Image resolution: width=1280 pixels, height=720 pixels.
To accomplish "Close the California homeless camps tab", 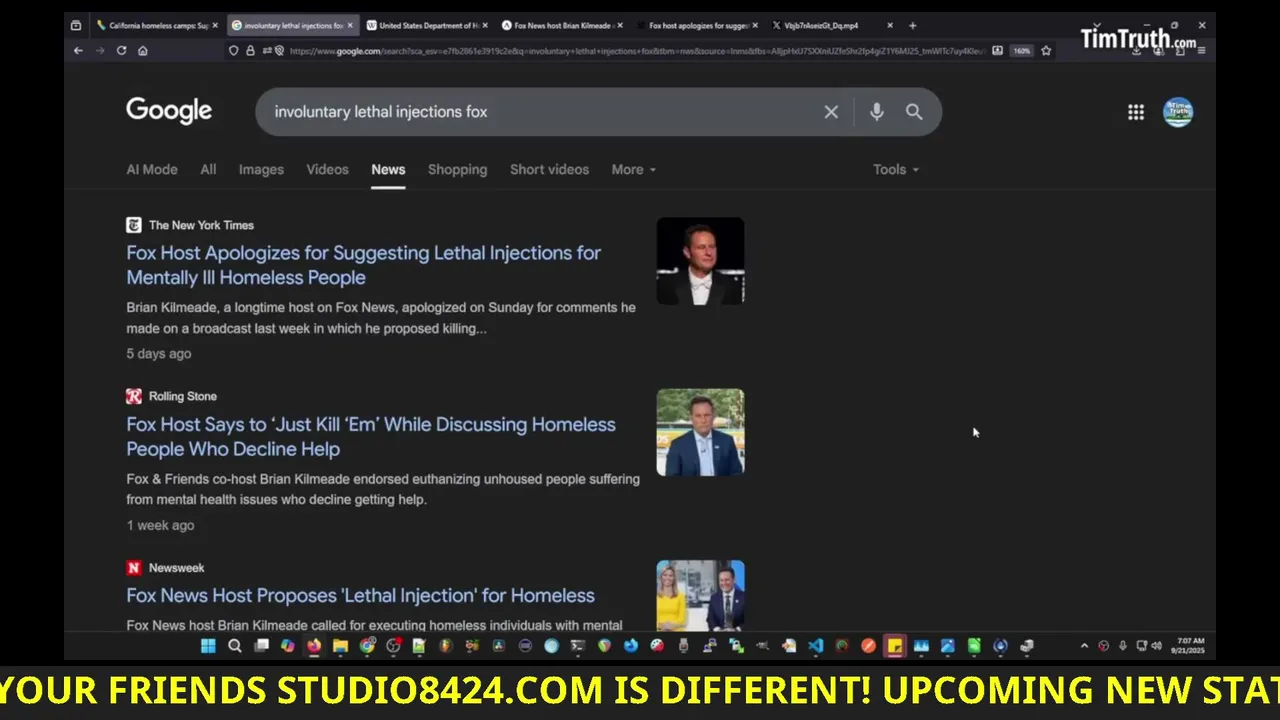I will [215, 26].
